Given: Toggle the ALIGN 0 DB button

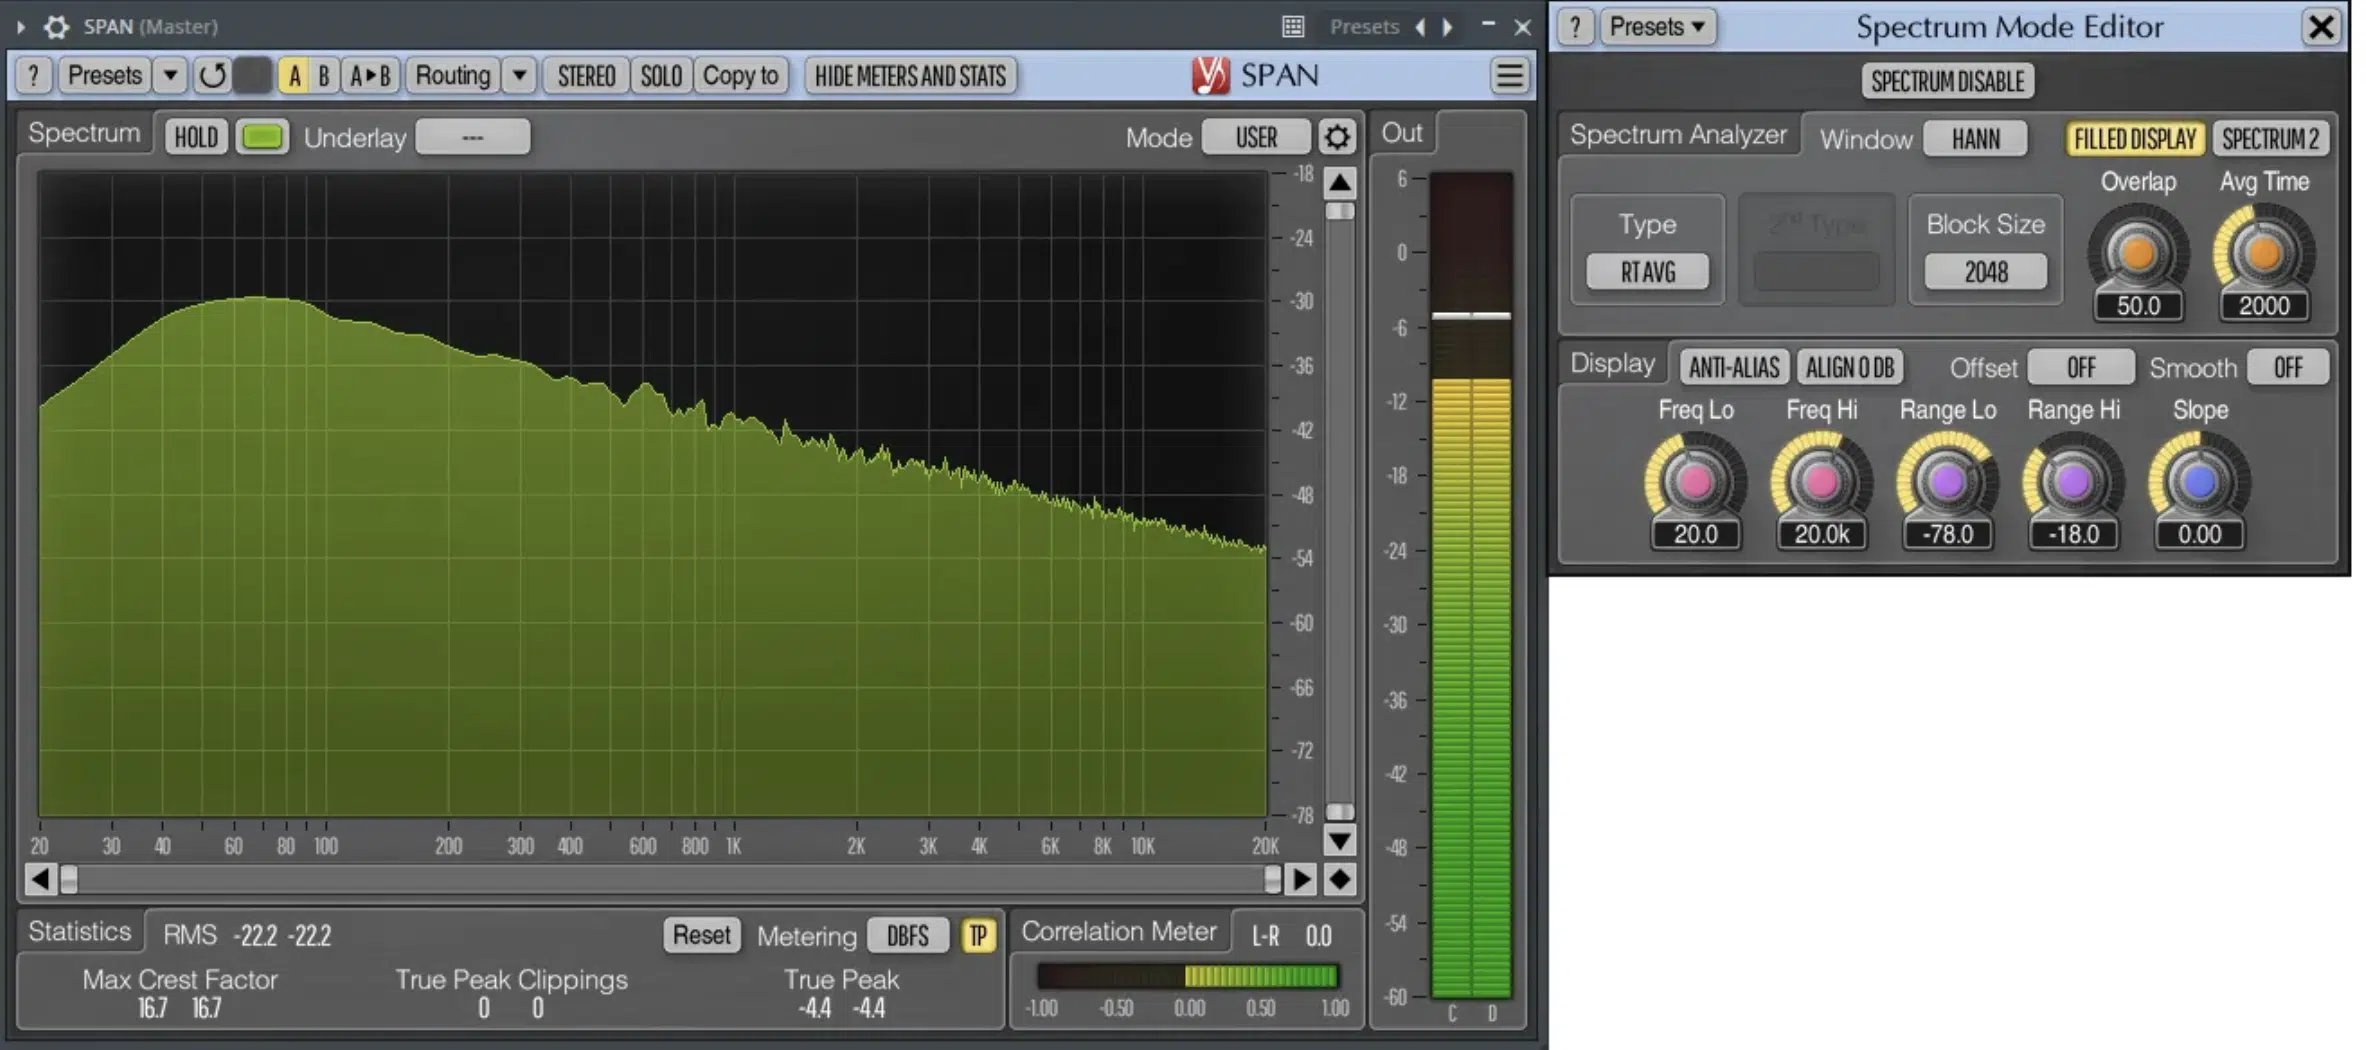Looking at the screenshot, I should (x=1849, y=367).
